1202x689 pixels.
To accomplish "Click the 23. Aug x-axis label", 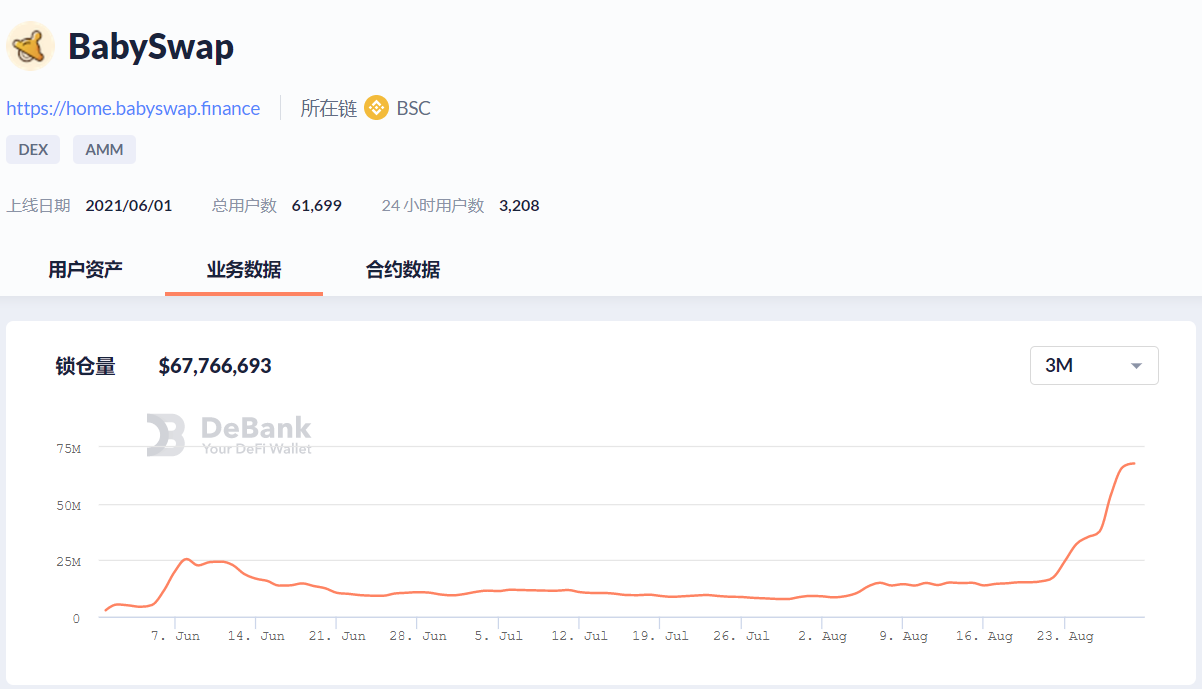I will 1067,636.
